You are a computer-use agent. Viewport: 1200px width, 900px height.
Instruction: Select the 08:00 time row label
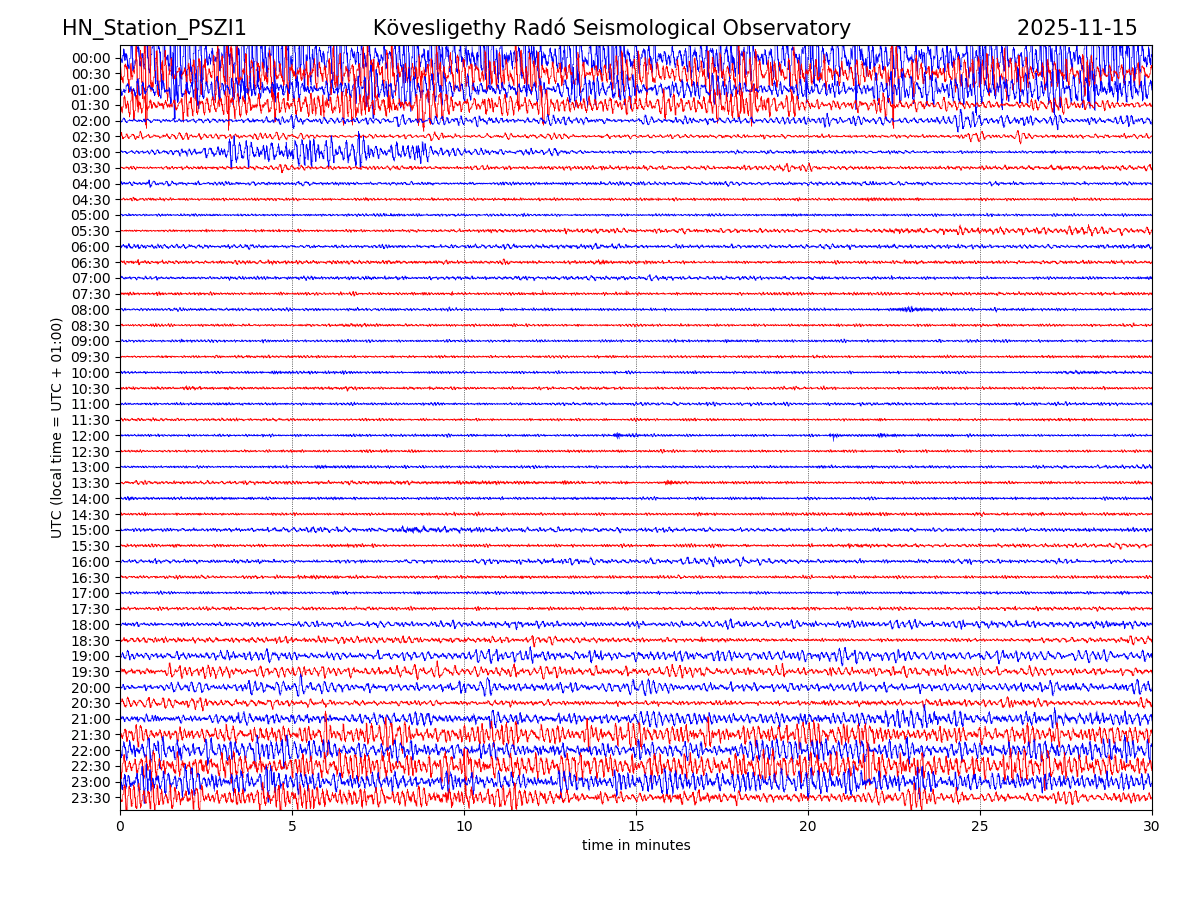point(90,310)
